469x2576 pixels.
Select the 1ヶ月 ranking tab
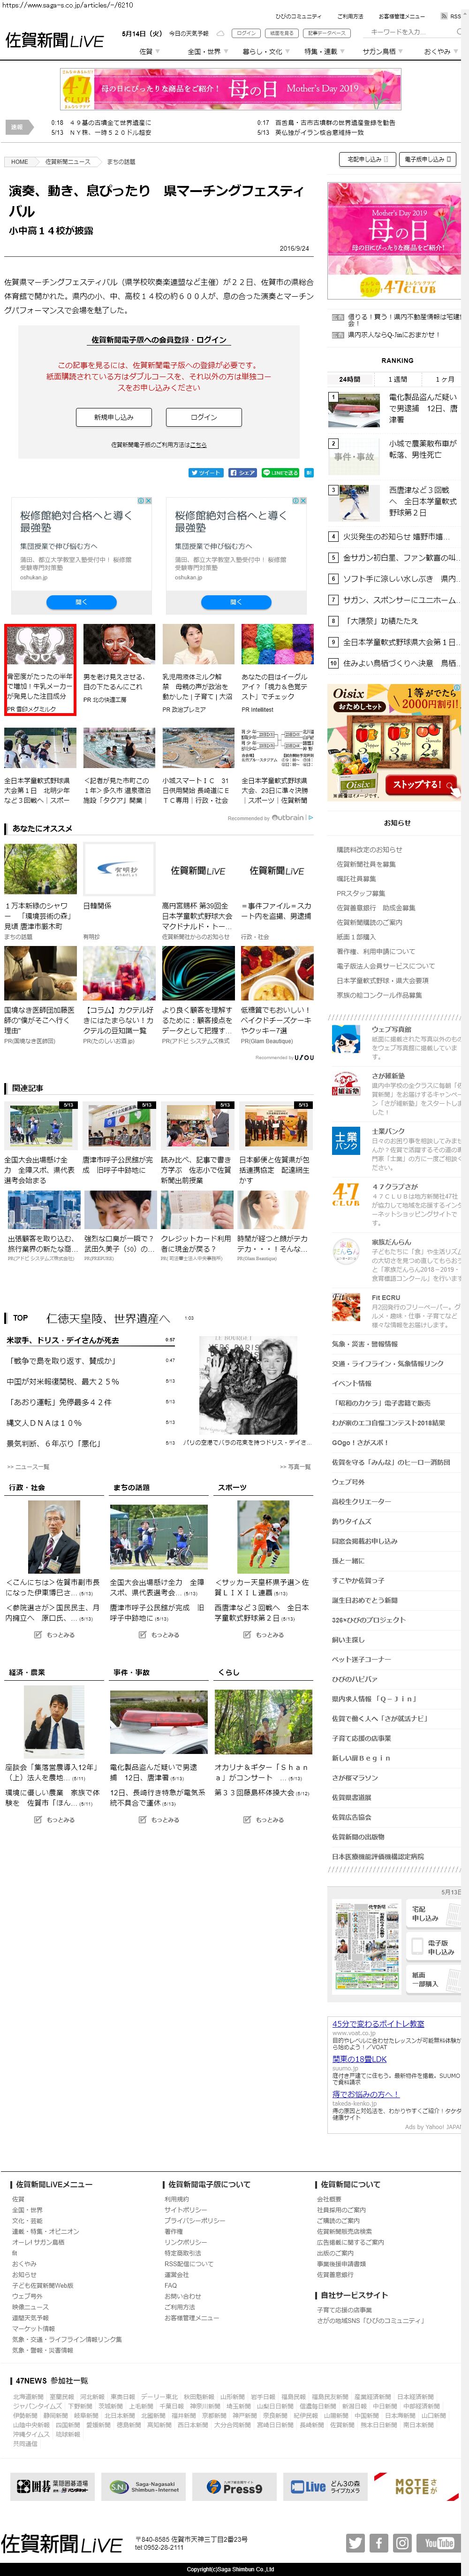tap(443, 379)
